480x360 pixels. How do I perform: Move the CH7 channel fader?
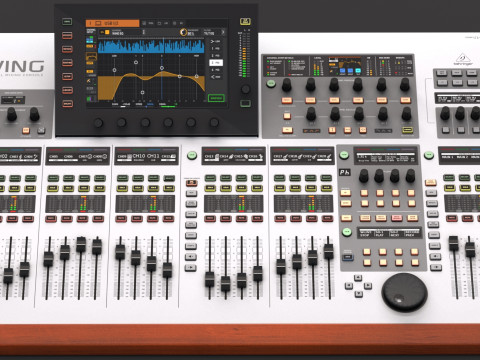coord(81,244)
